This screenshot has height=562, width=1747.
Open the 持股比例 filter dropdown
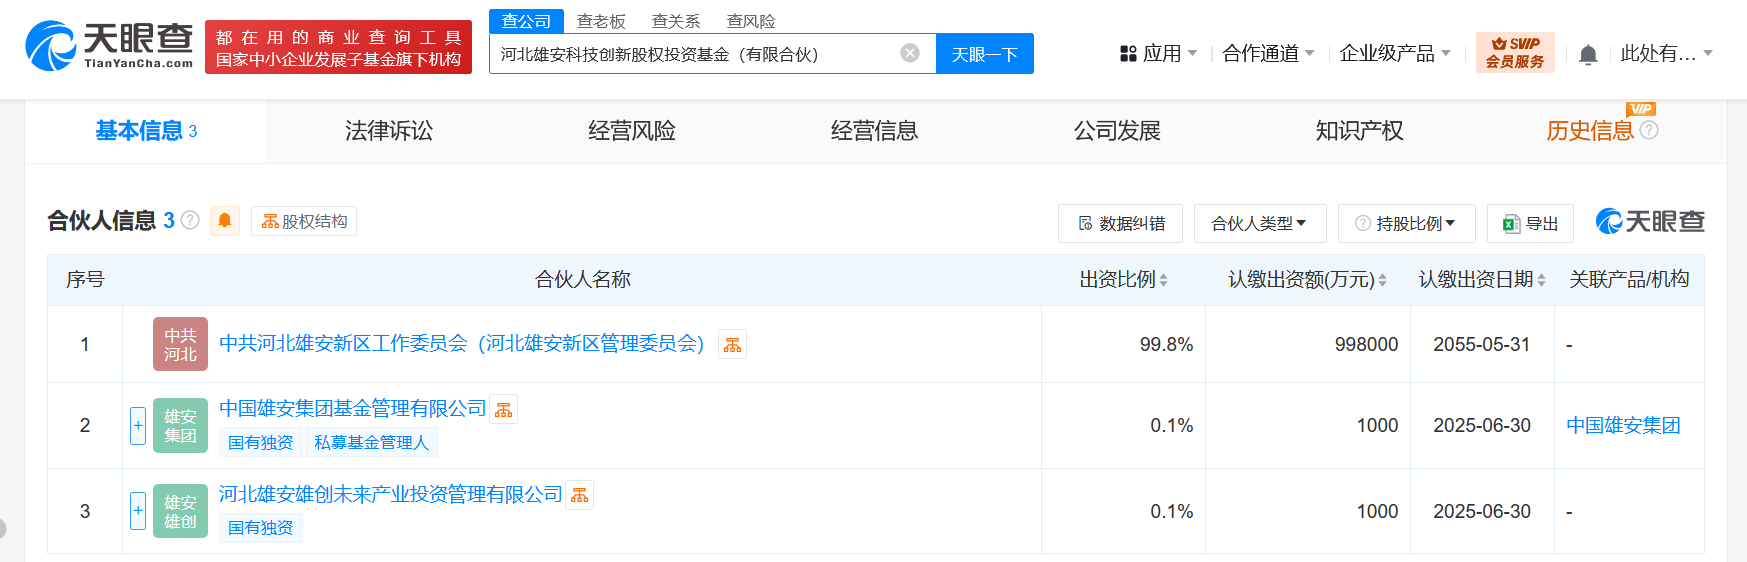click(x=1406, y=223)
